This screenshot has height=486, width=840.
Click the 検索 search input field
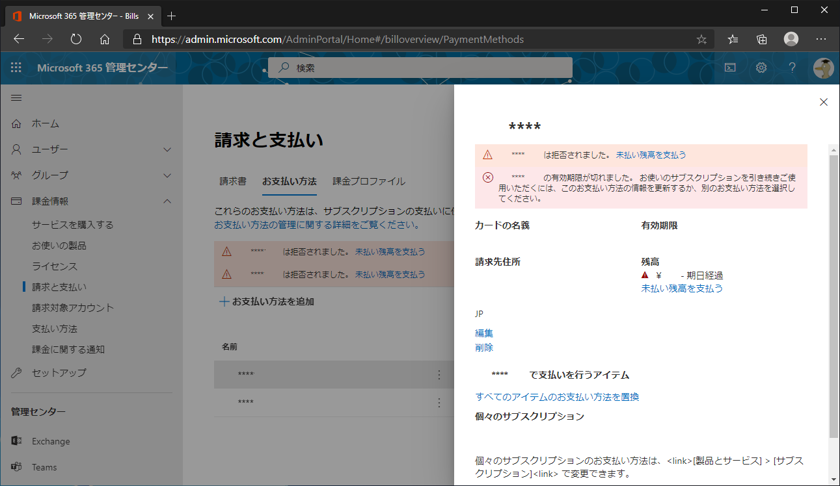click(x=420, y=68)
